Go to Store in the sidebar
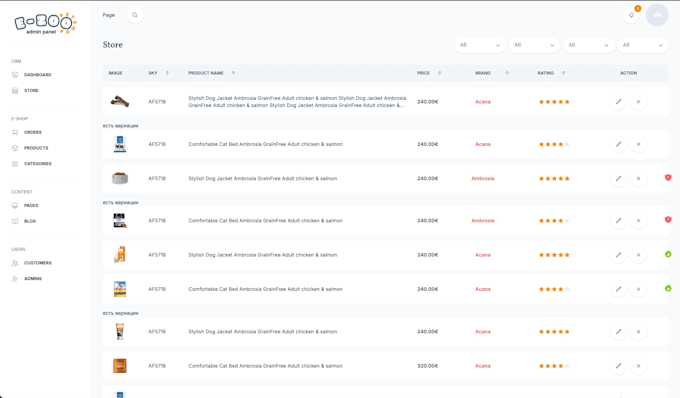The image size is (680, 398). 31,91
